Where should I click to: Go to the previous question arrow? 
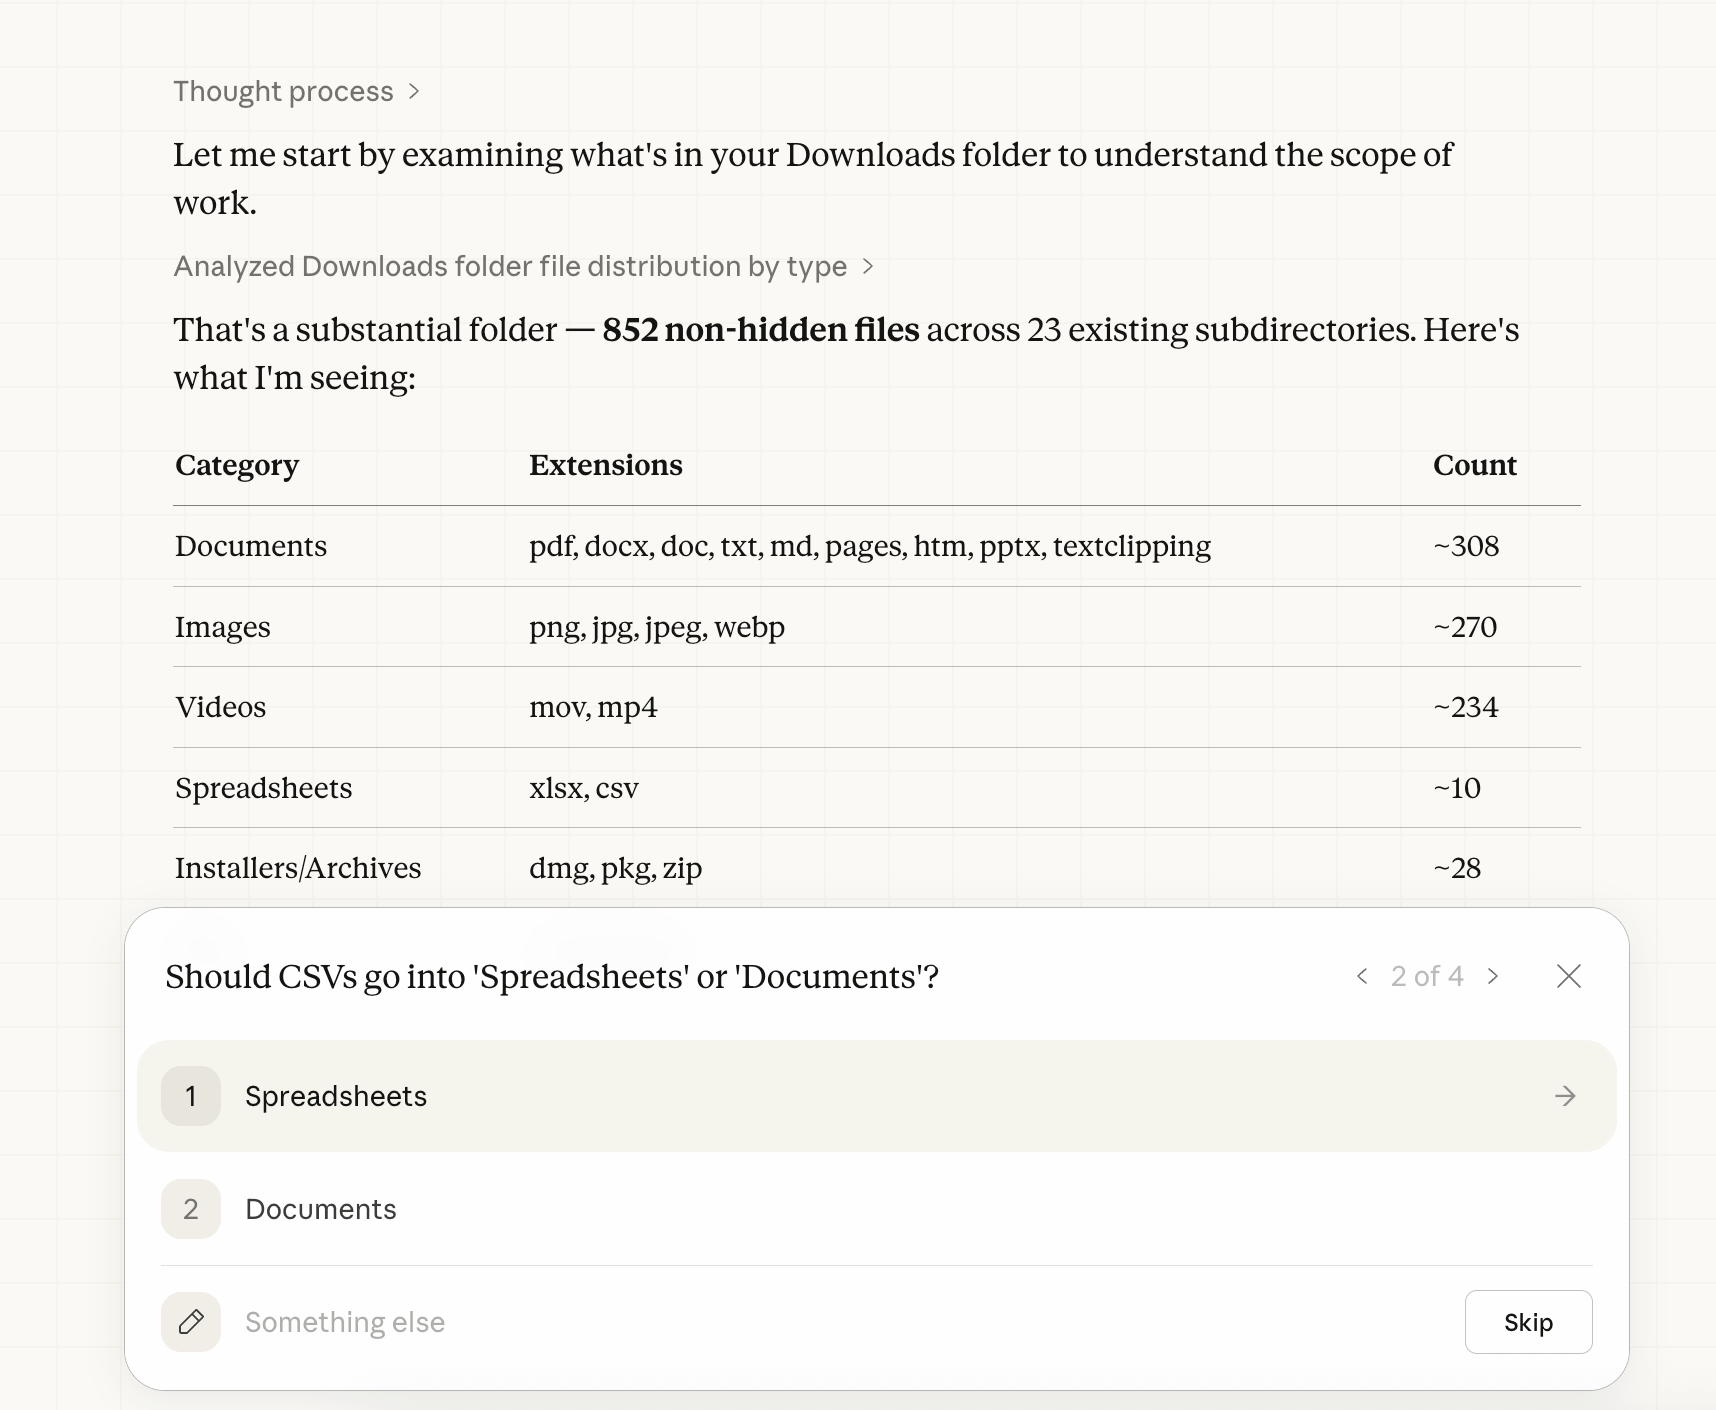click(1362, 976)
